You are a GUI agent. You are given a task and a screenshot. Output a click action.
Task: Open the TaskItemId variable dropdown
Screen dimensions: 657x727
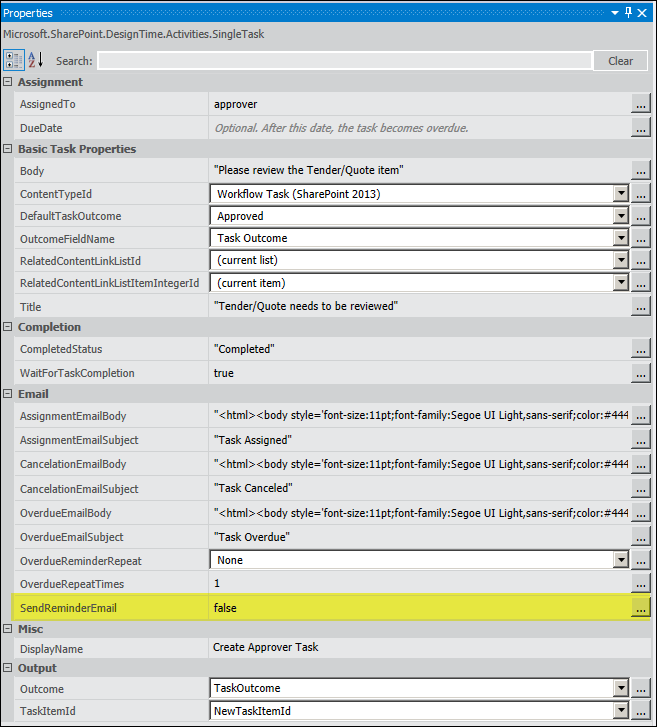pos(620,711)
